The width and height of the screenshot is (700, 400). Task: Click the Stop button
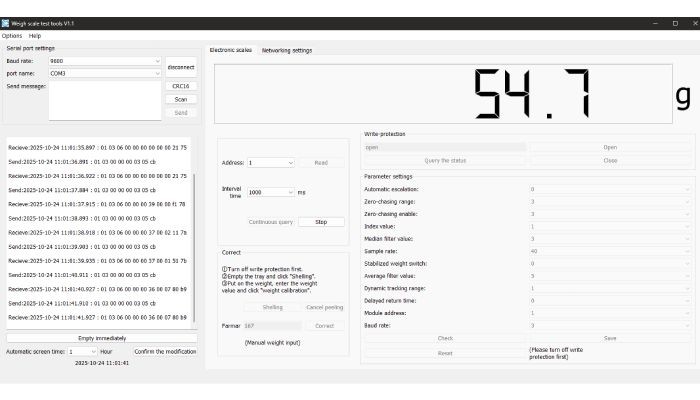[x=321, y=222]
